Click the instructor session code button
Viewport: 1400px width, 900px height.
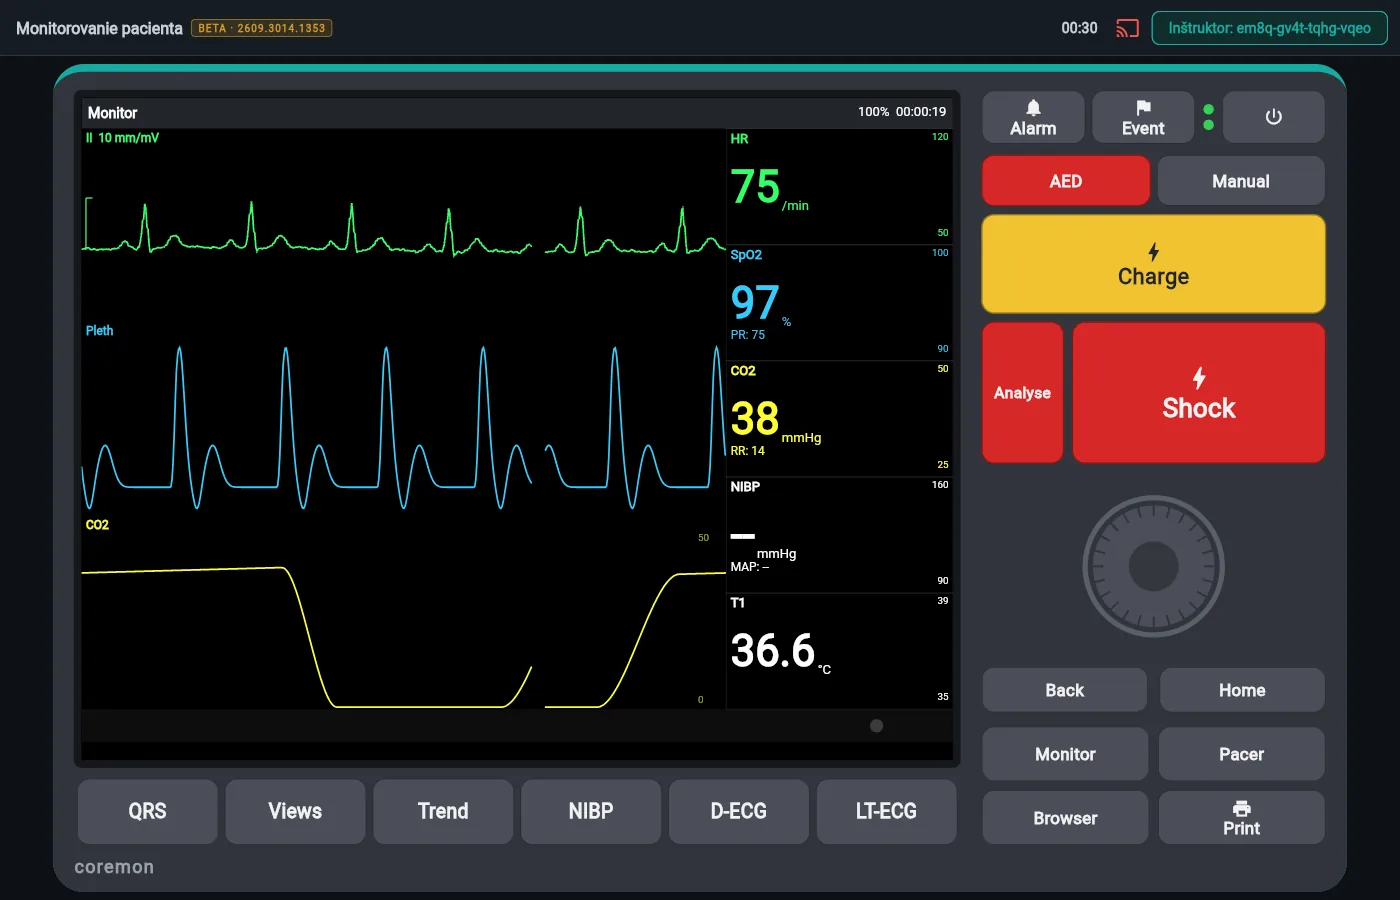tap(1270, 28)
